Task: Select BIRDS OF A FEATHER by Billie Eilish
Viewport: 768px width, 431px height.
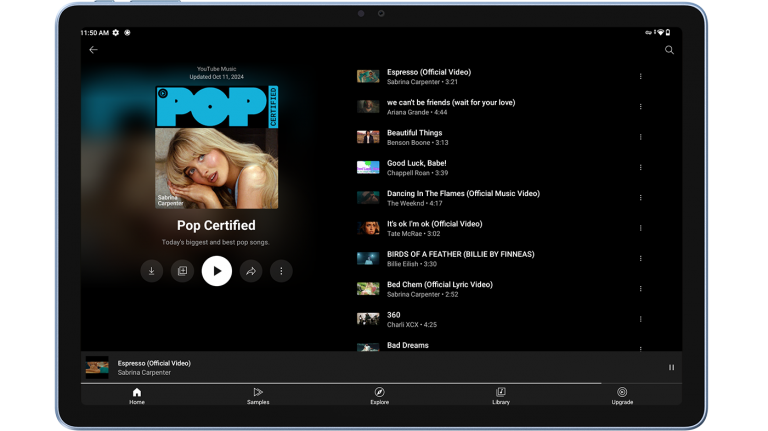Action: 460,258
